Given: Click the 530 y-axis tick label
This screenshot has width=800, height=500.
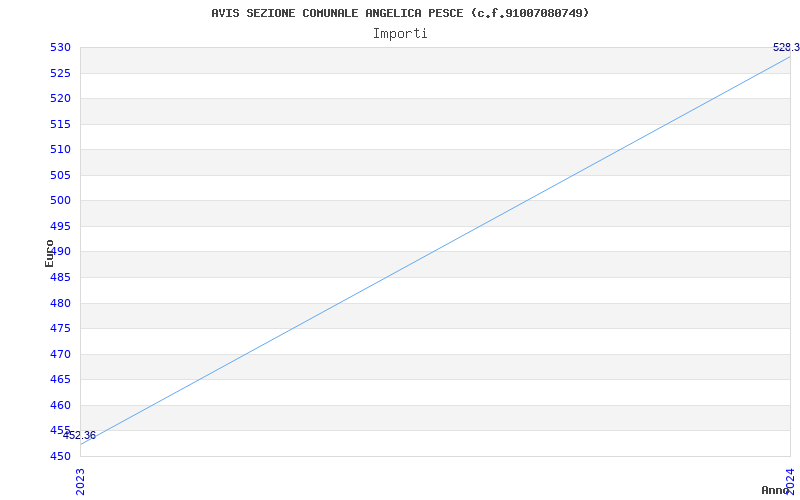Looking at the screenshot, I should point(60,47).
